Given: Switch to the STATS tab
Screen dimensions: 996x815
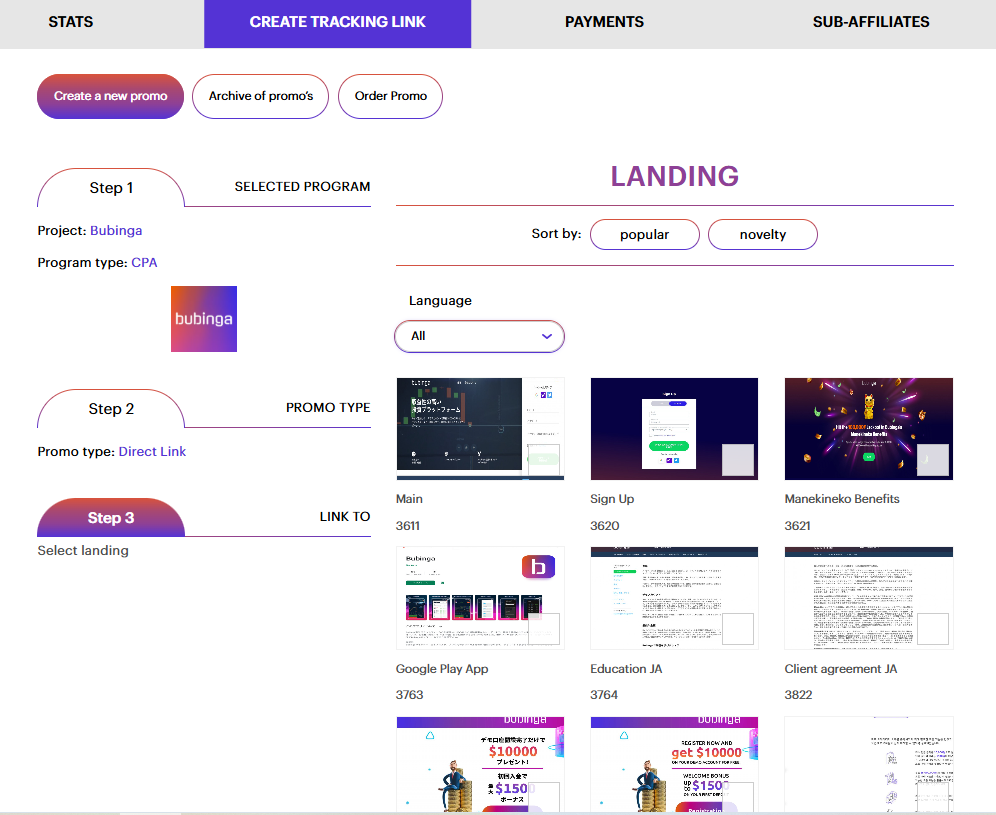Looking at the screenshot, I should coord(71,22).
